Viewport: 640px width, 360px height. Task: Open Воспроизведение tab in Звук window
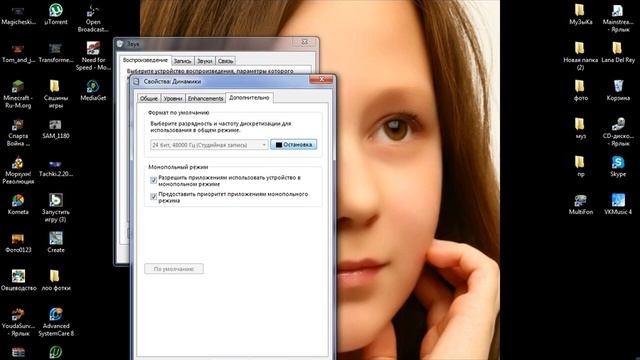145,60
